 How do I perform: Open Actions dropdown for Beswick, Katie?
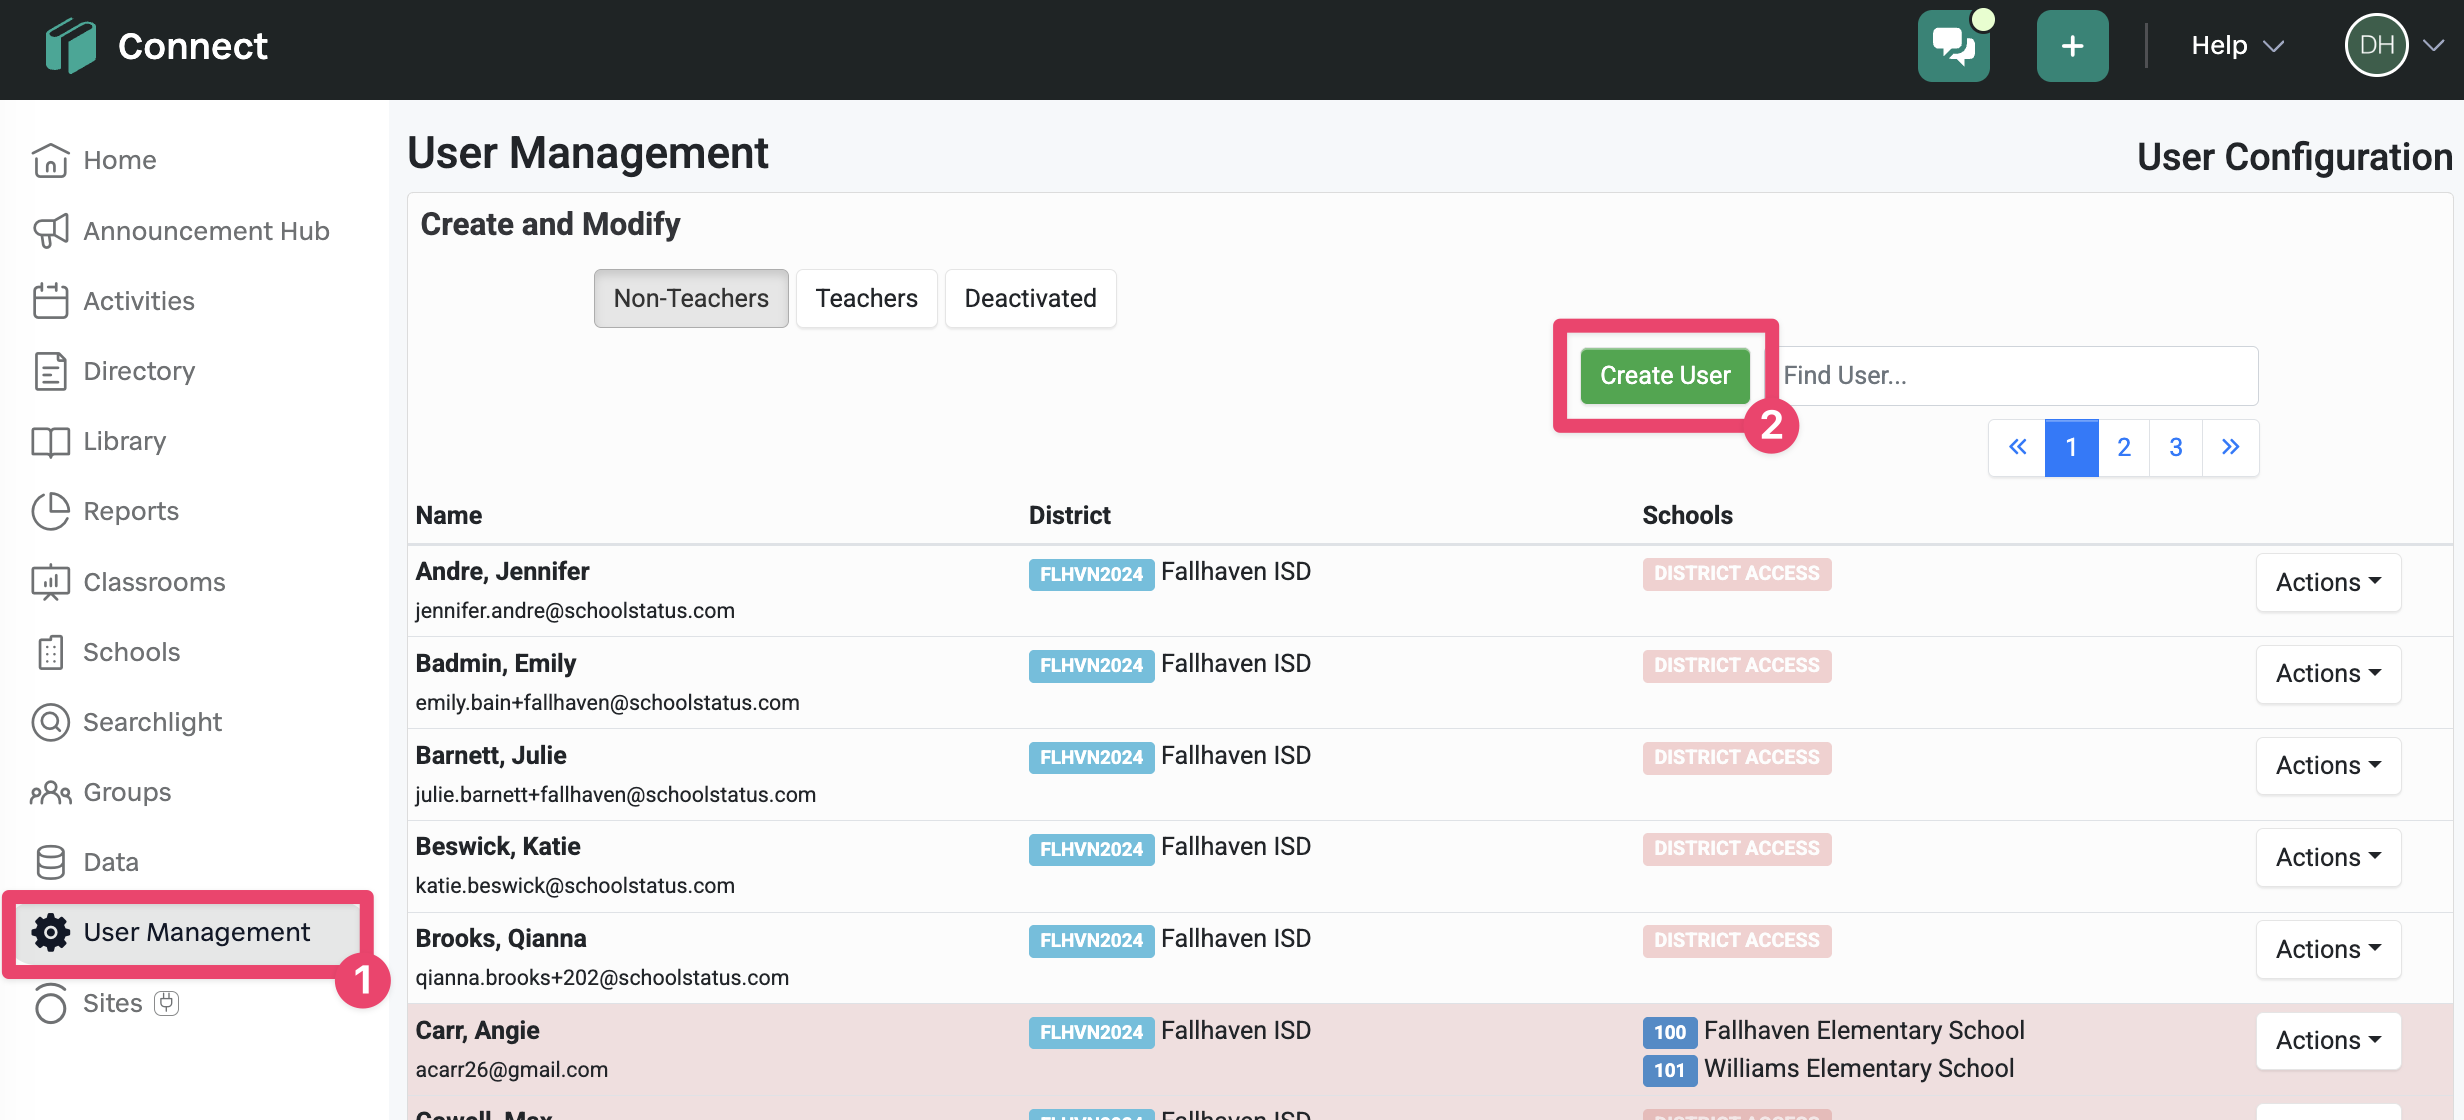pyautogui.click(x=2328, y=857)
